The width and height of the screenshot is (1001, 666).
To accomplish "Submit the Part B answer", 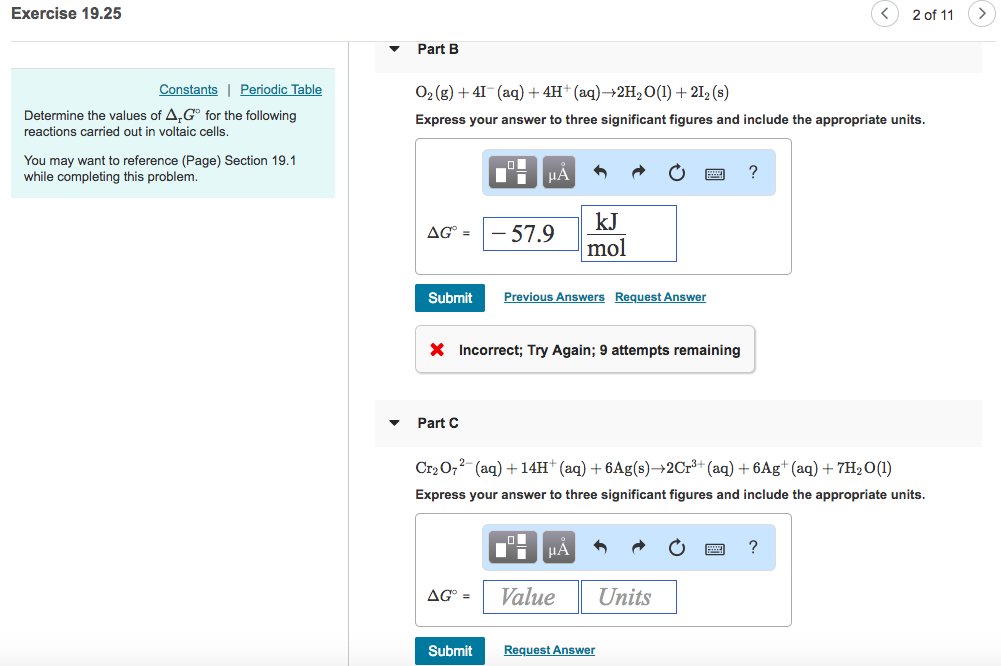I will tap(449, 297).
